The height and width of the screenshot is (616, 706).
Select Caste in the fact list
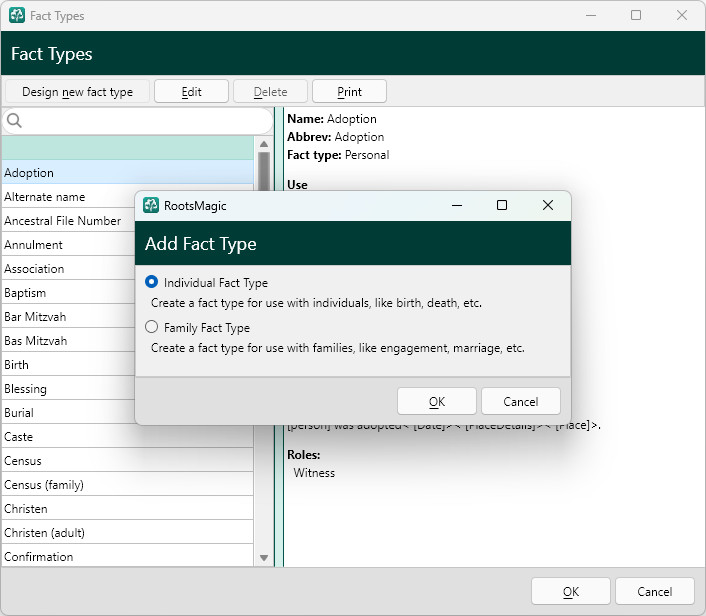click(128, 437)
